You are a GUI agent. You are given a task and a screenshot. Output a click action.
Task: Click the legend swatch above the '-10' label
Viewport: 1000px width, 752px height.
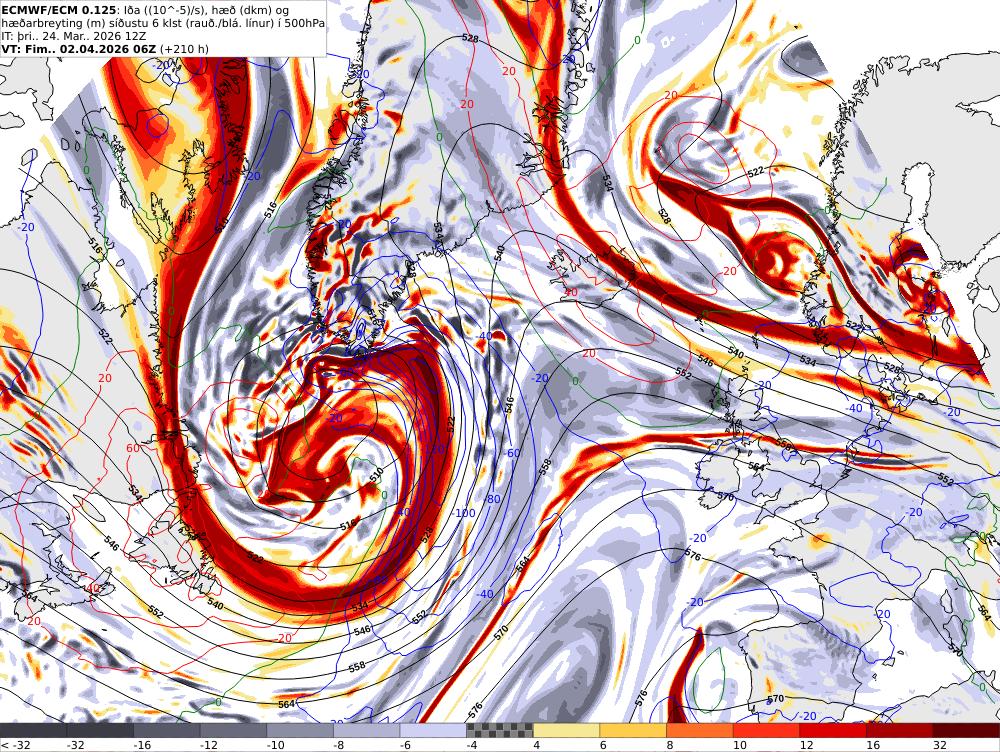[300, 730]
